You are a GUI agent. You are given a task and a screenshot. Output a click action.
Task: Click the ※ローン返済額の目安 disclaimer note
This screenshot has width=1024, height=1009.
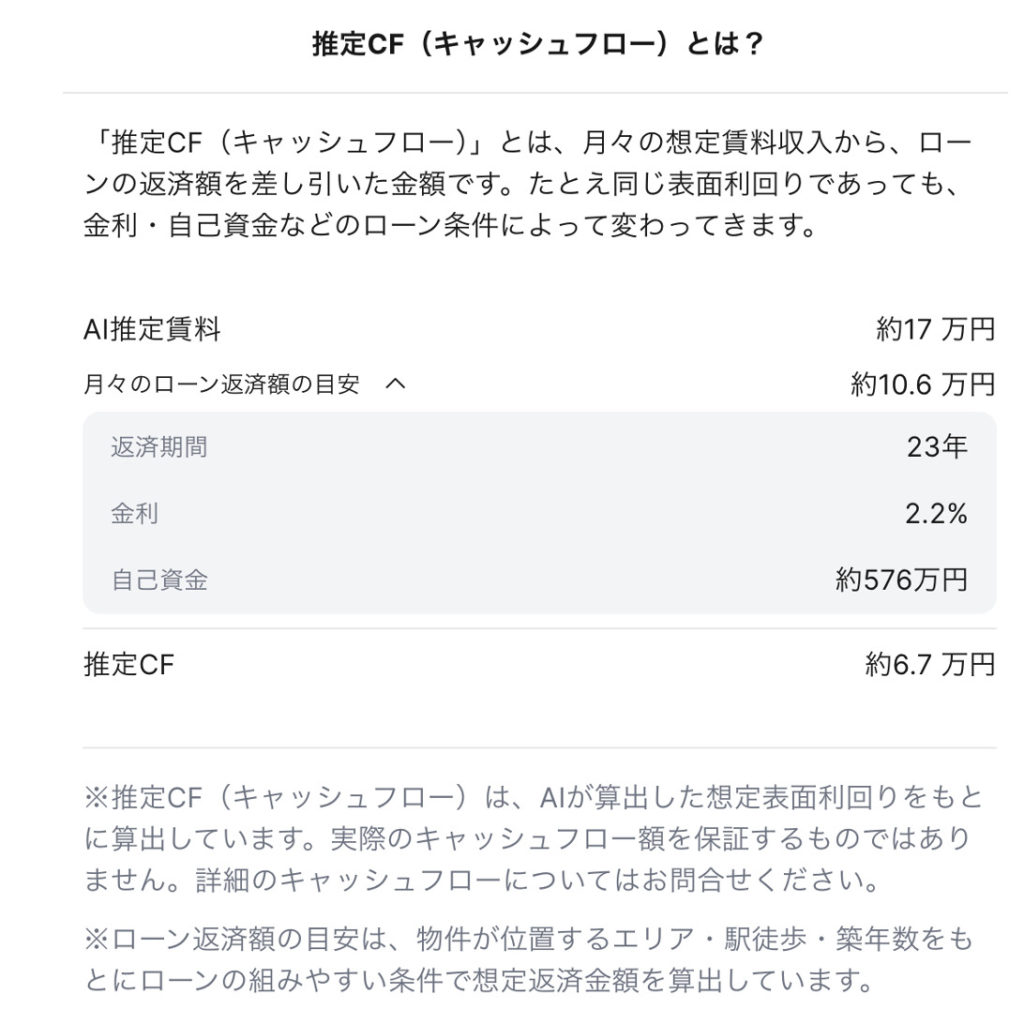pyautogui.click(x=529, y=960)
